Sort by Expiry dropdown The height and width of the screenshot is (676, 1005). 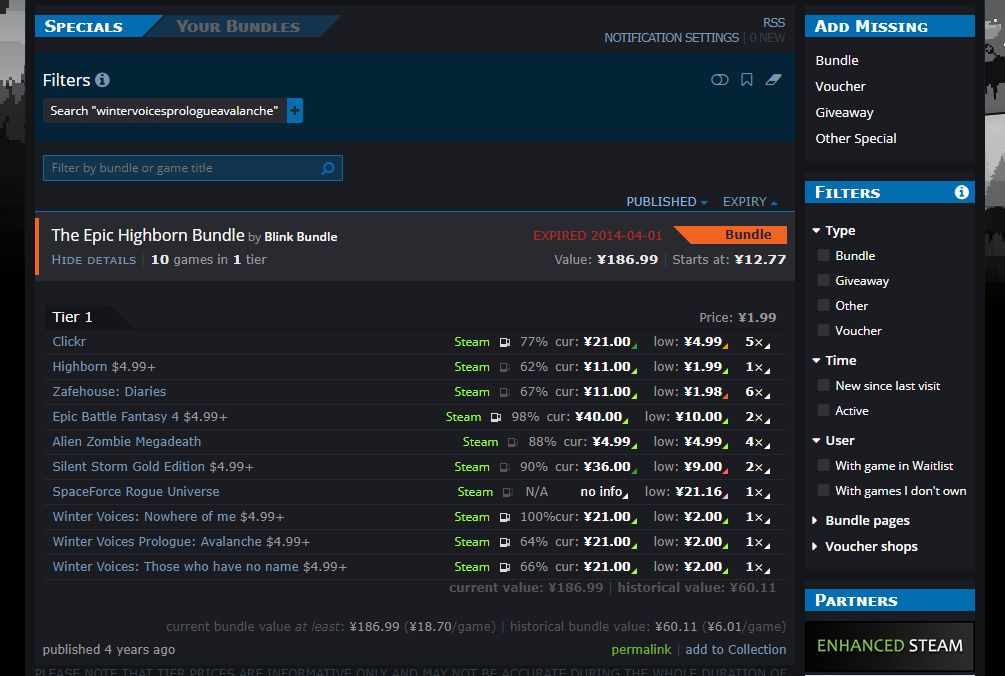coord(750,202)
